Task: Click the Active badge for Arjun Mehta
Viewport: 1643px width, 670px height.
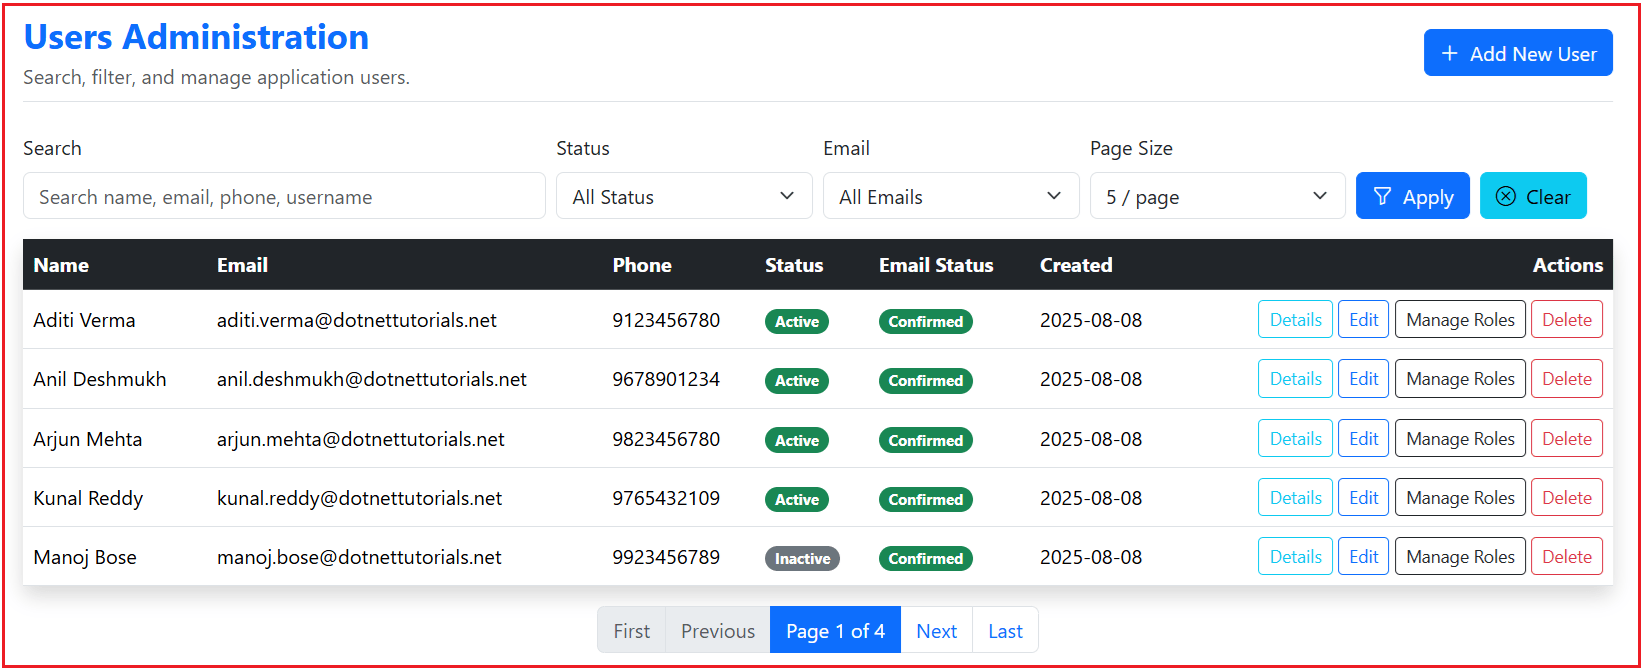Action: click(797, 440)
